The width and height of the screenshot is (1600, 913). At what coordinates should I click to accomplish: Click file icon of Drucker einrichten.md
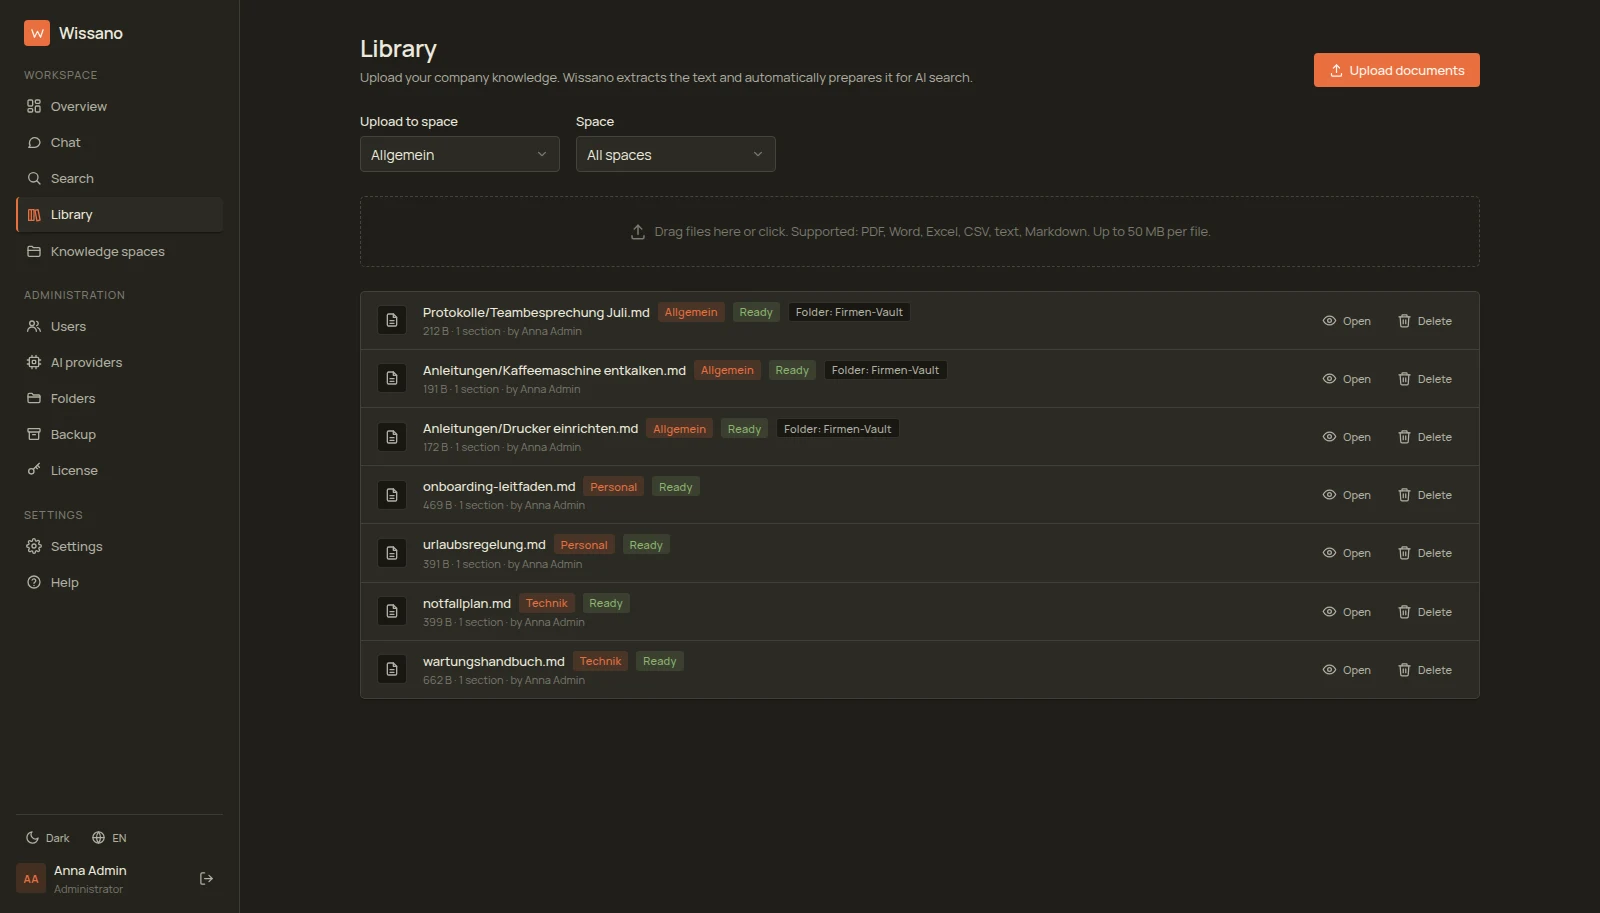tap(392, 437)
